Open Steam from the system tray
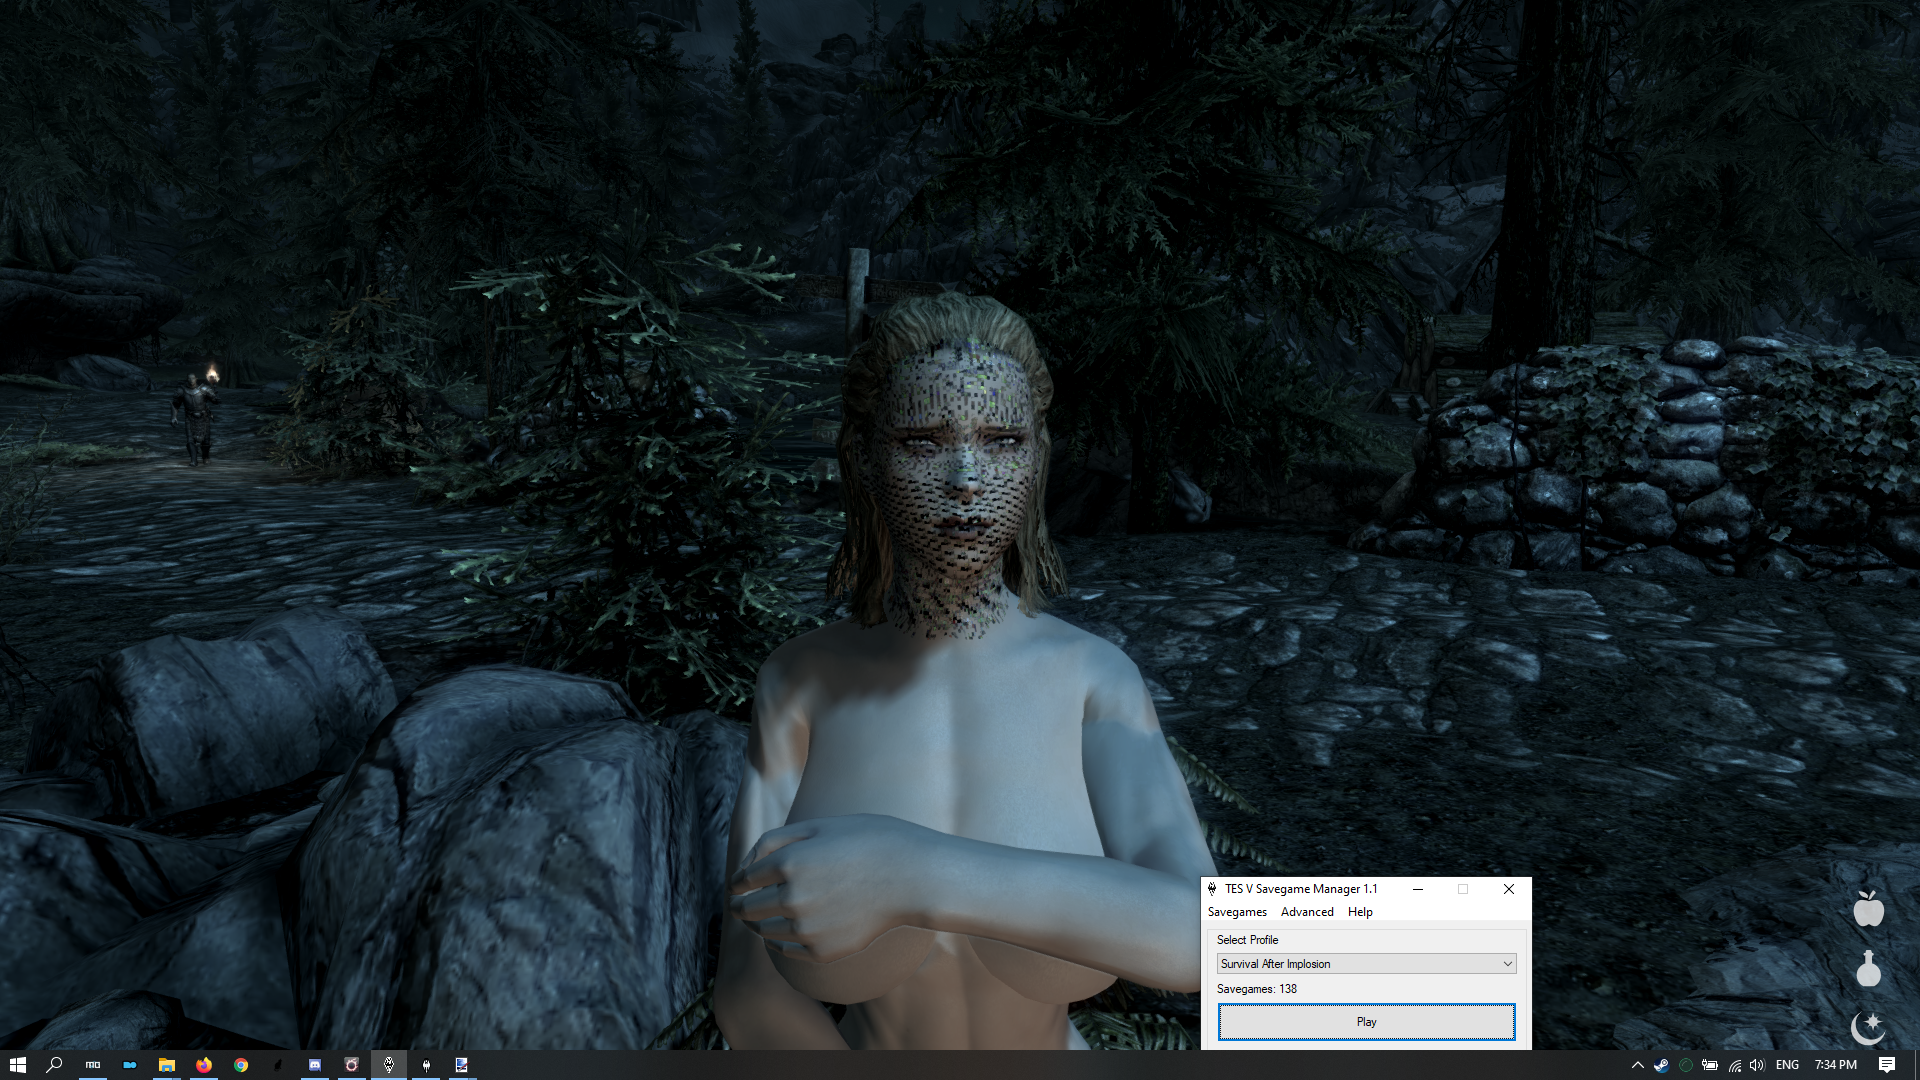Image resolution: width=1920 pixels, height=1080 pixels. click(1661, 1065)
